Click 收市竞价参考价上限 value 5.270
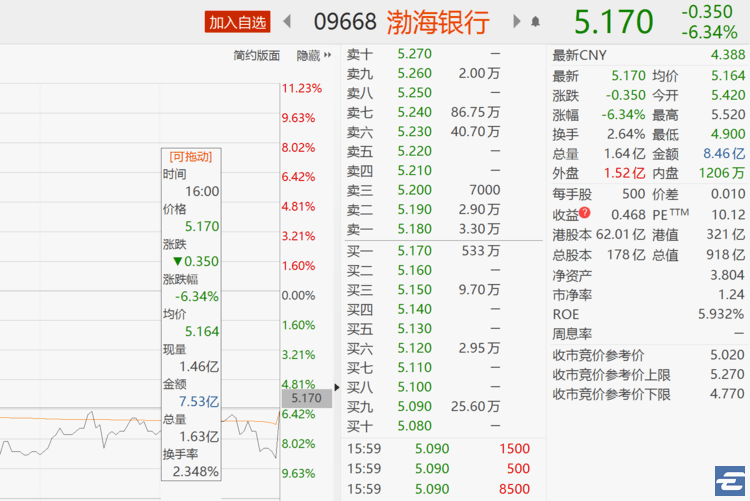750x501 pixels. point(727,374)
